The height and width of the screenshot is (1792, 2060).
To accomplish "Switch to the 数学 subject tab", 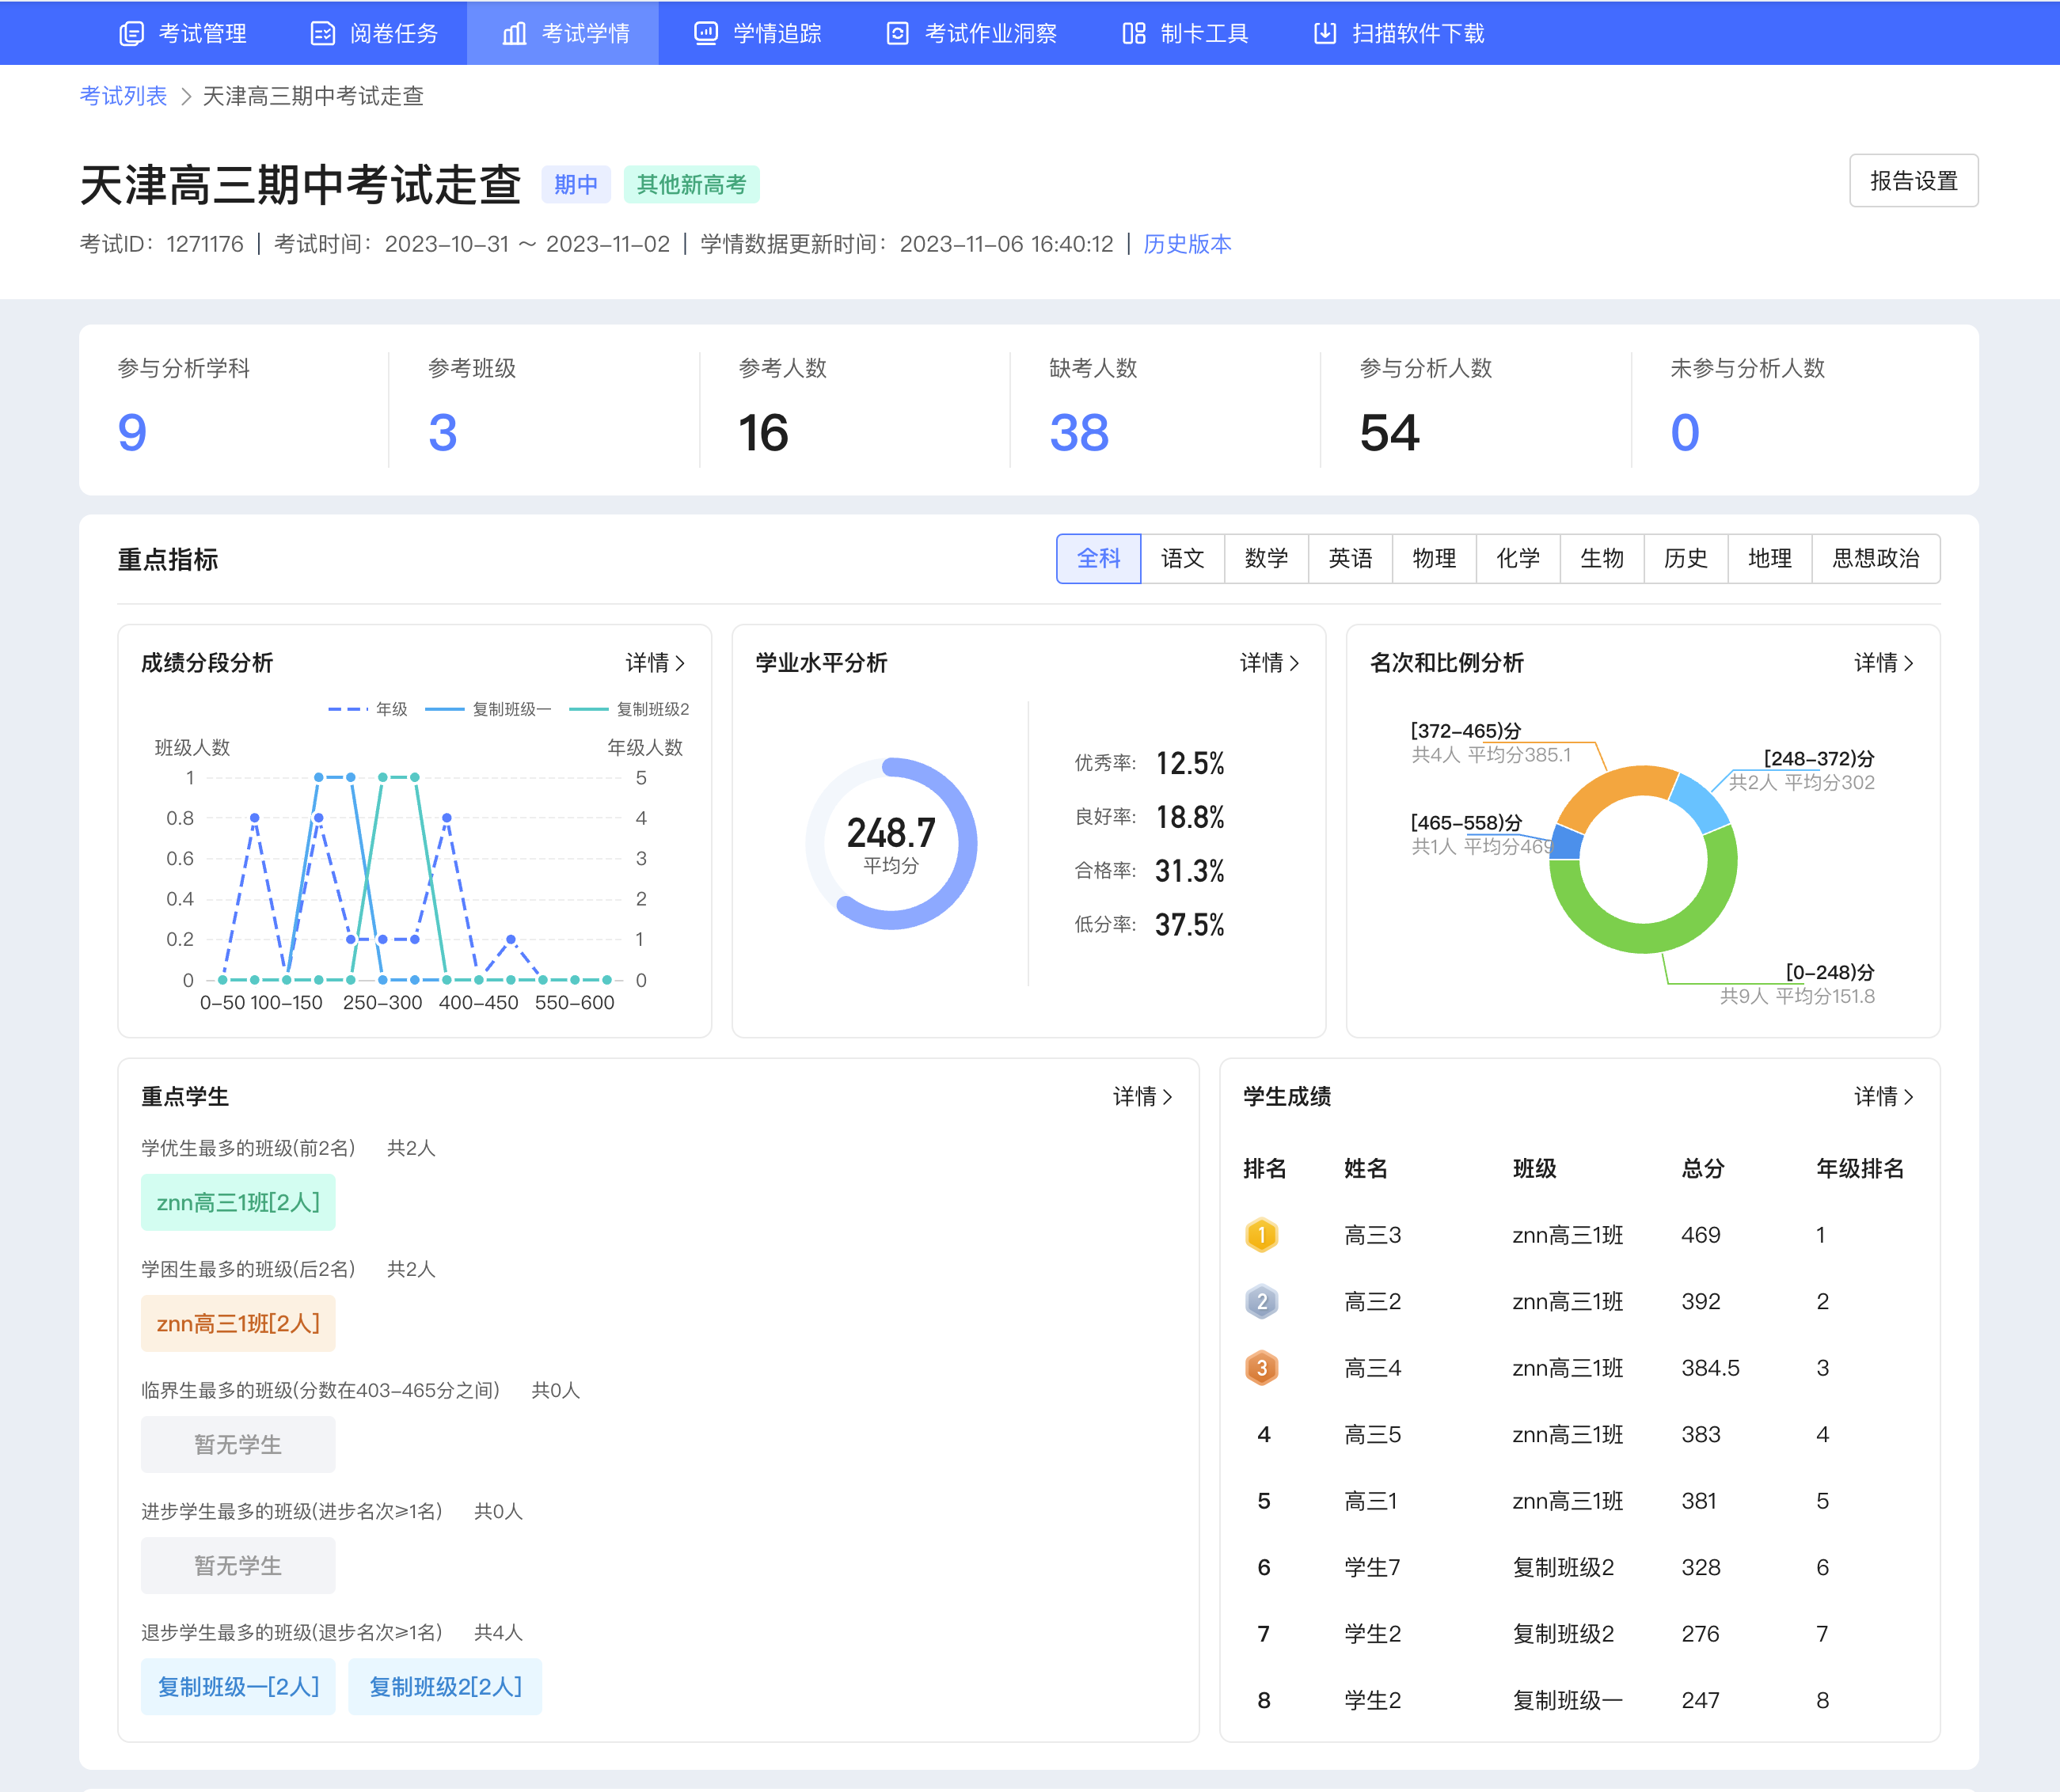I will click(1266, 558).
